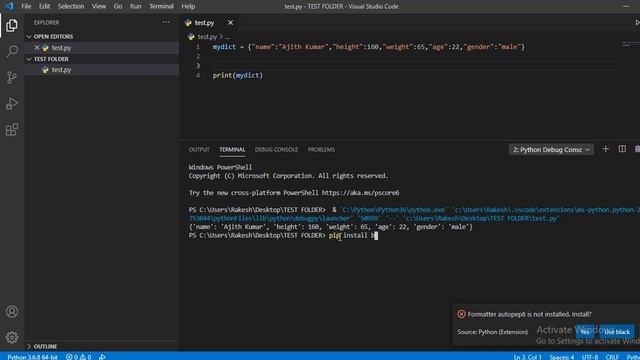
Task: Switch to the Terminal panel tab
Action: [232, 150]
